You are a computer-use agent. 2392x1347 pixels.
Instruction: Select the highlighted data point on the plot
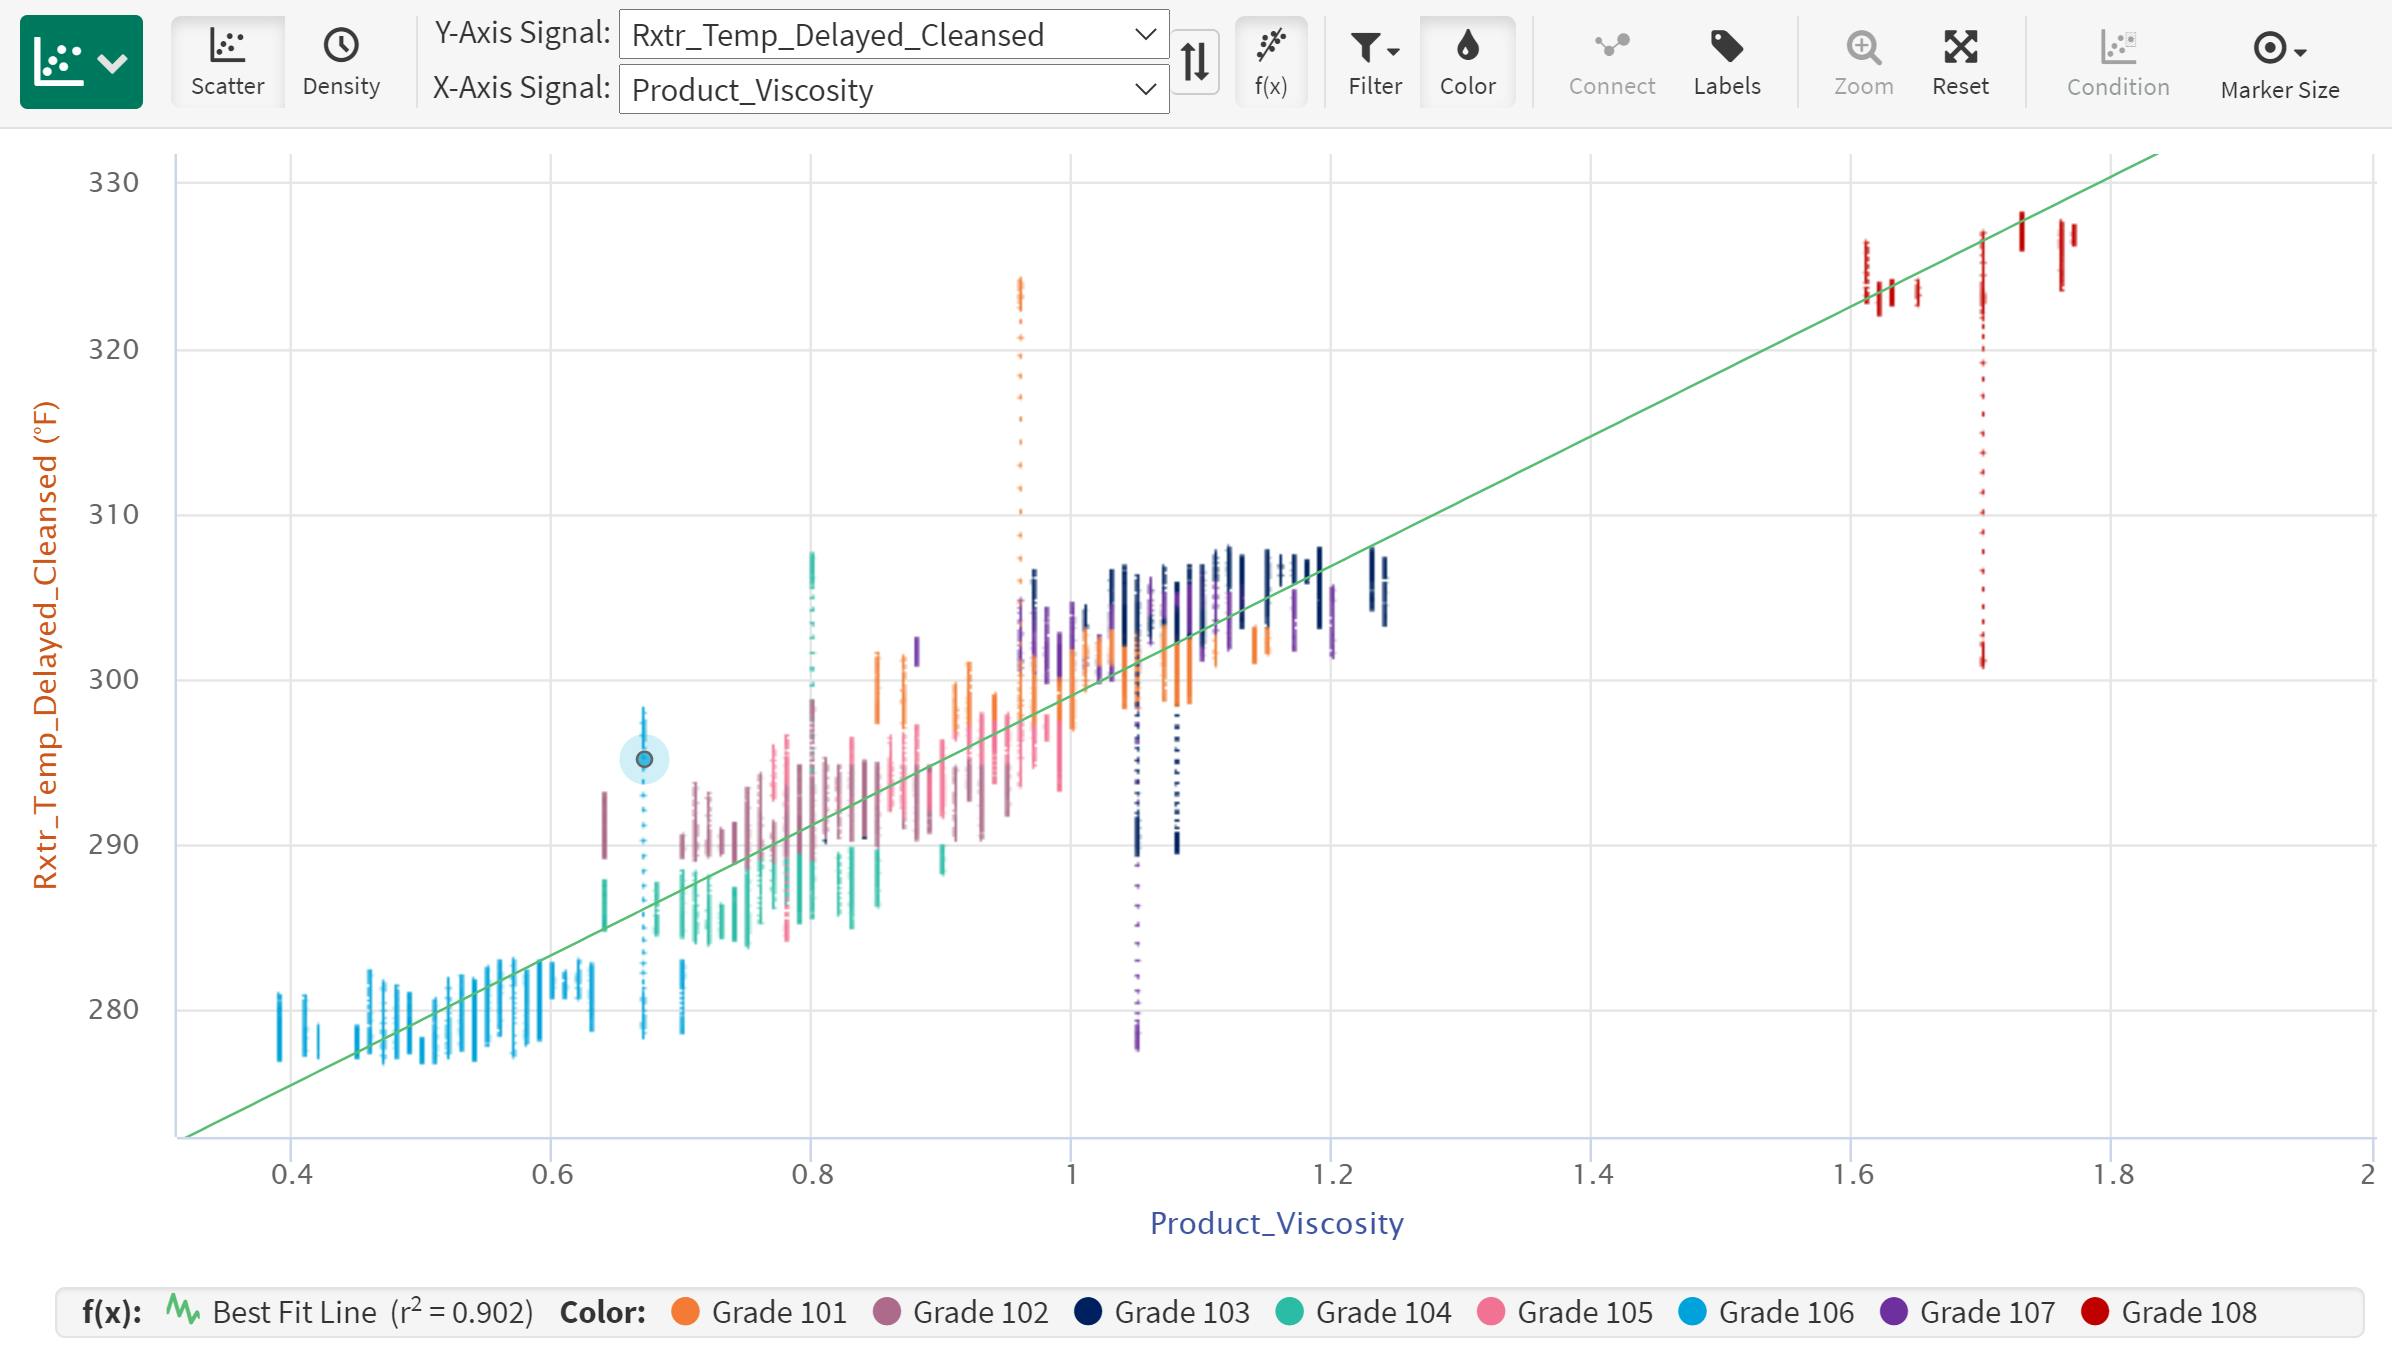643,760
